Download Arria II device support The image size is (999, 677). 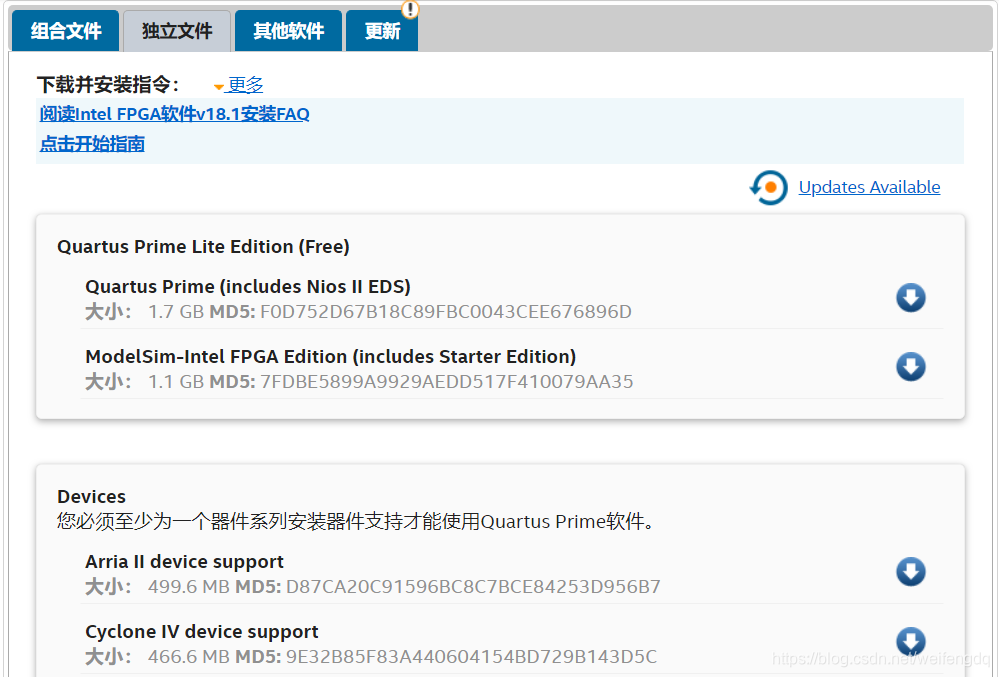pos(910,572)
